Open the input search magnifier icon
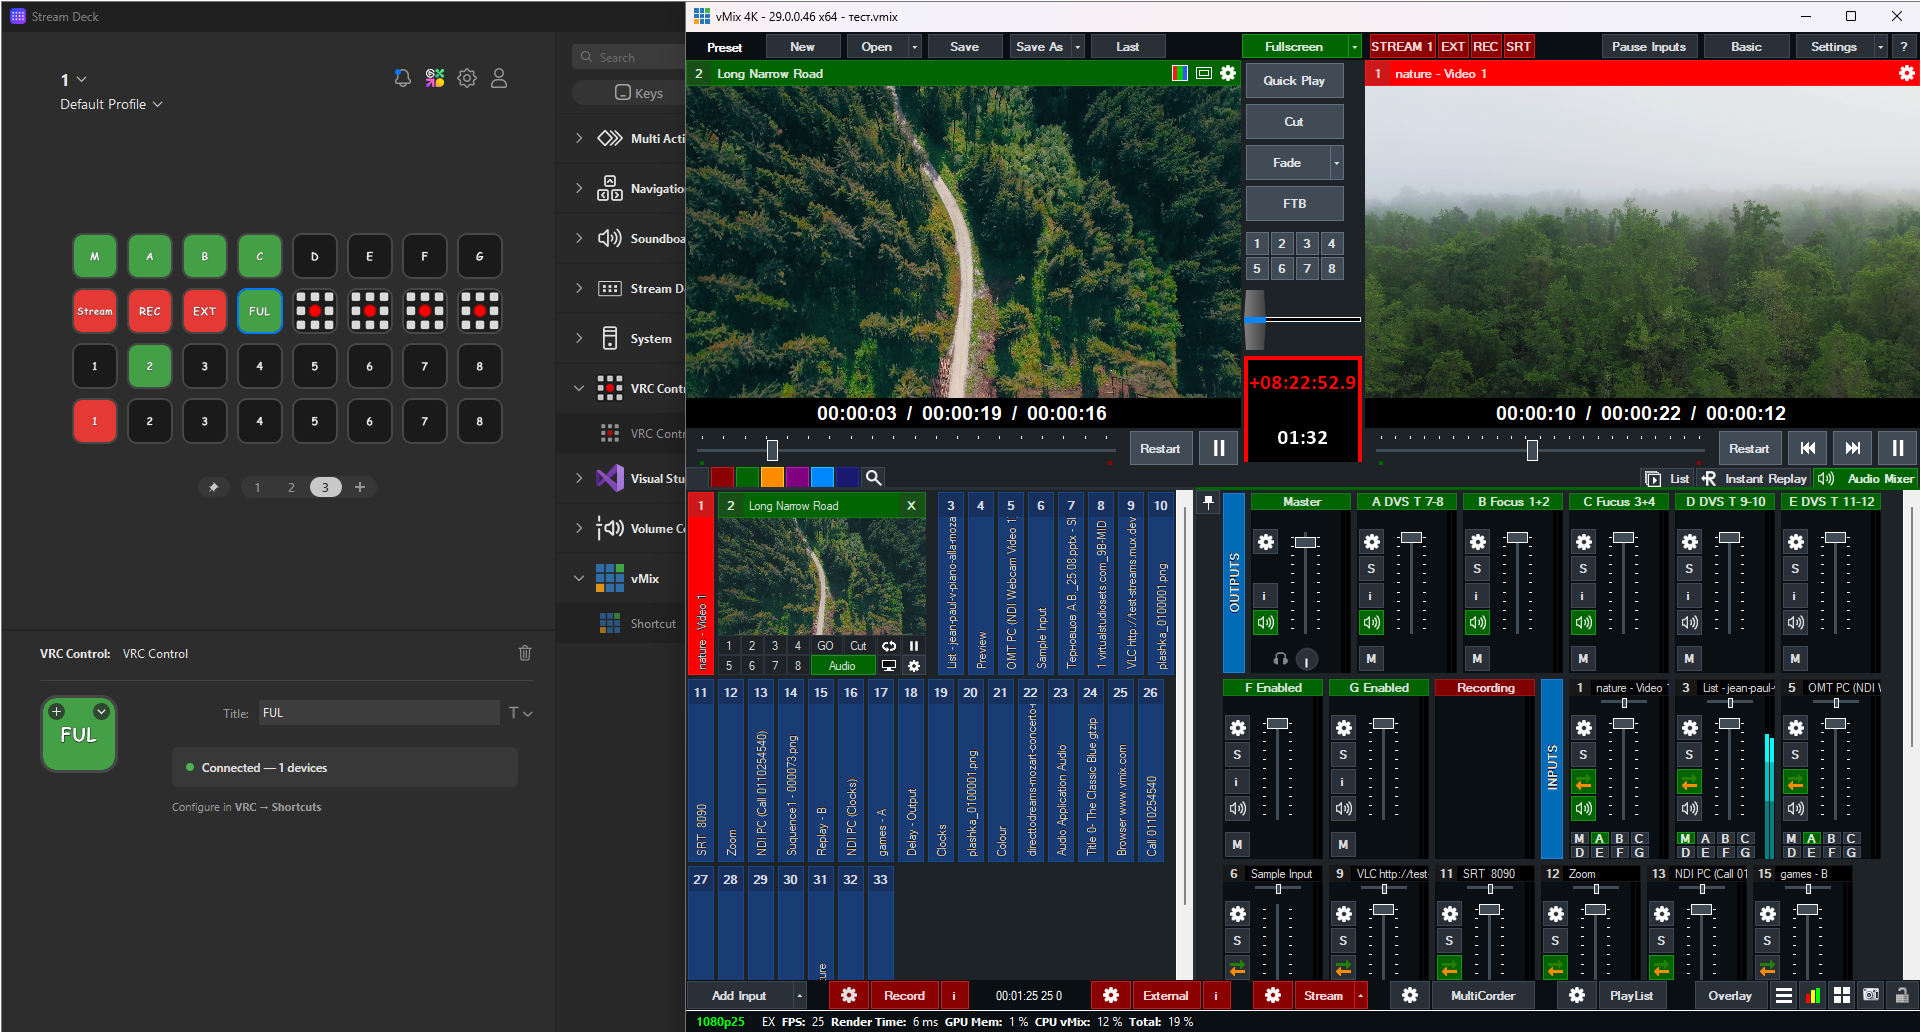1921x1033 pixels. 873,478
